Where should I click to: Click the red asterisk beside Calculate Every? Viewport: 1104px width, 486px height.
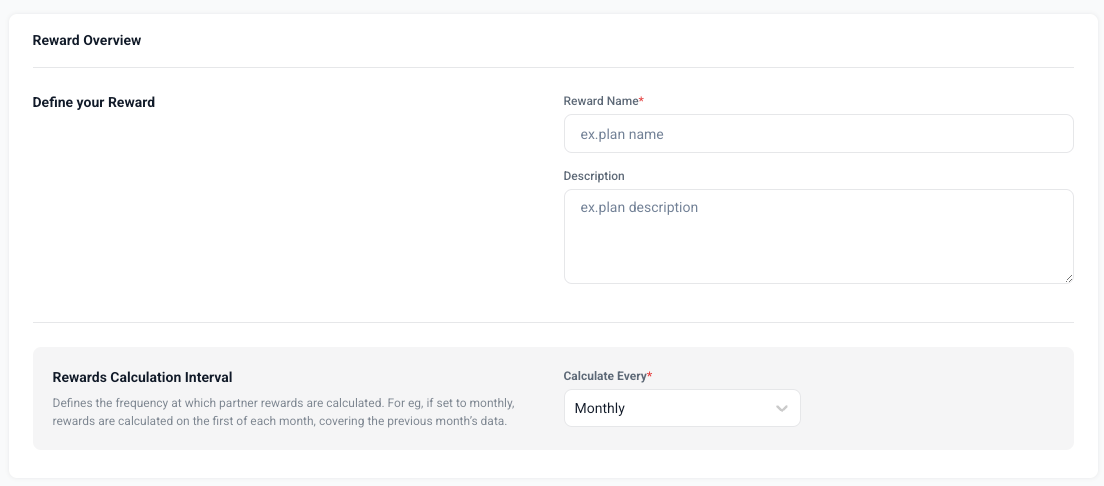[x=650, y=376]
